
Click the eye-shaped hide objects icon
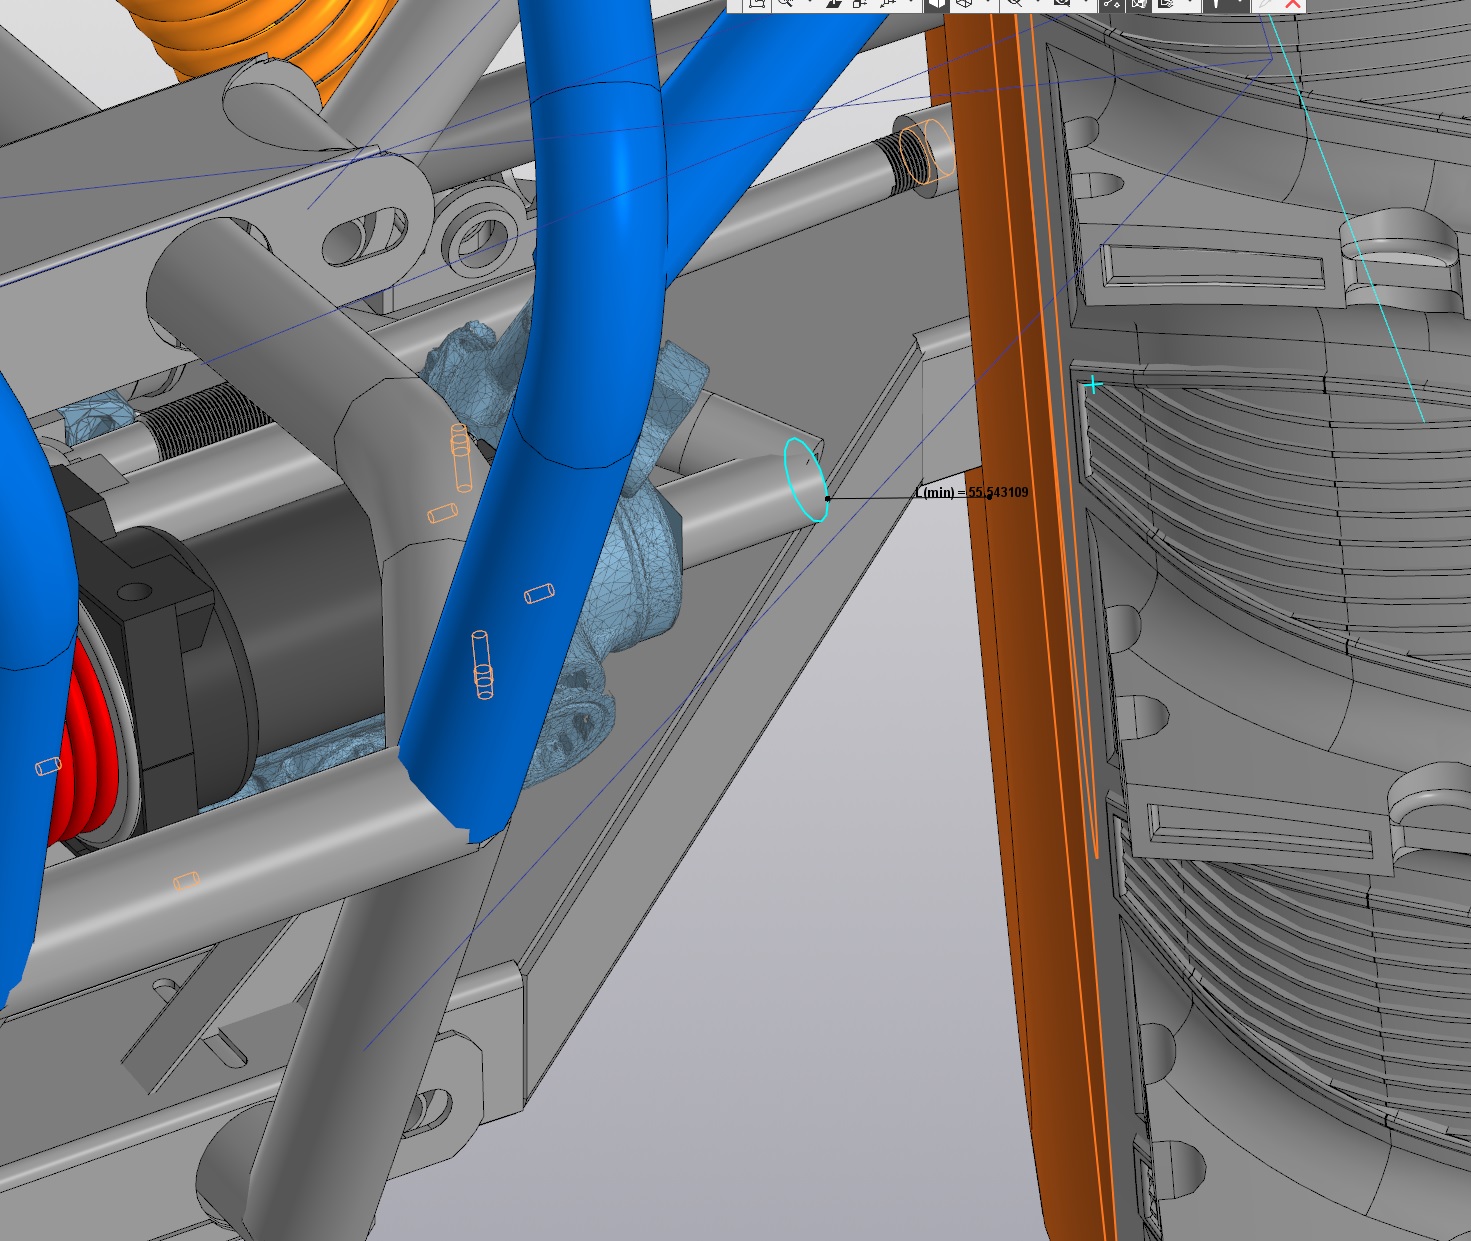point(1013,4)
